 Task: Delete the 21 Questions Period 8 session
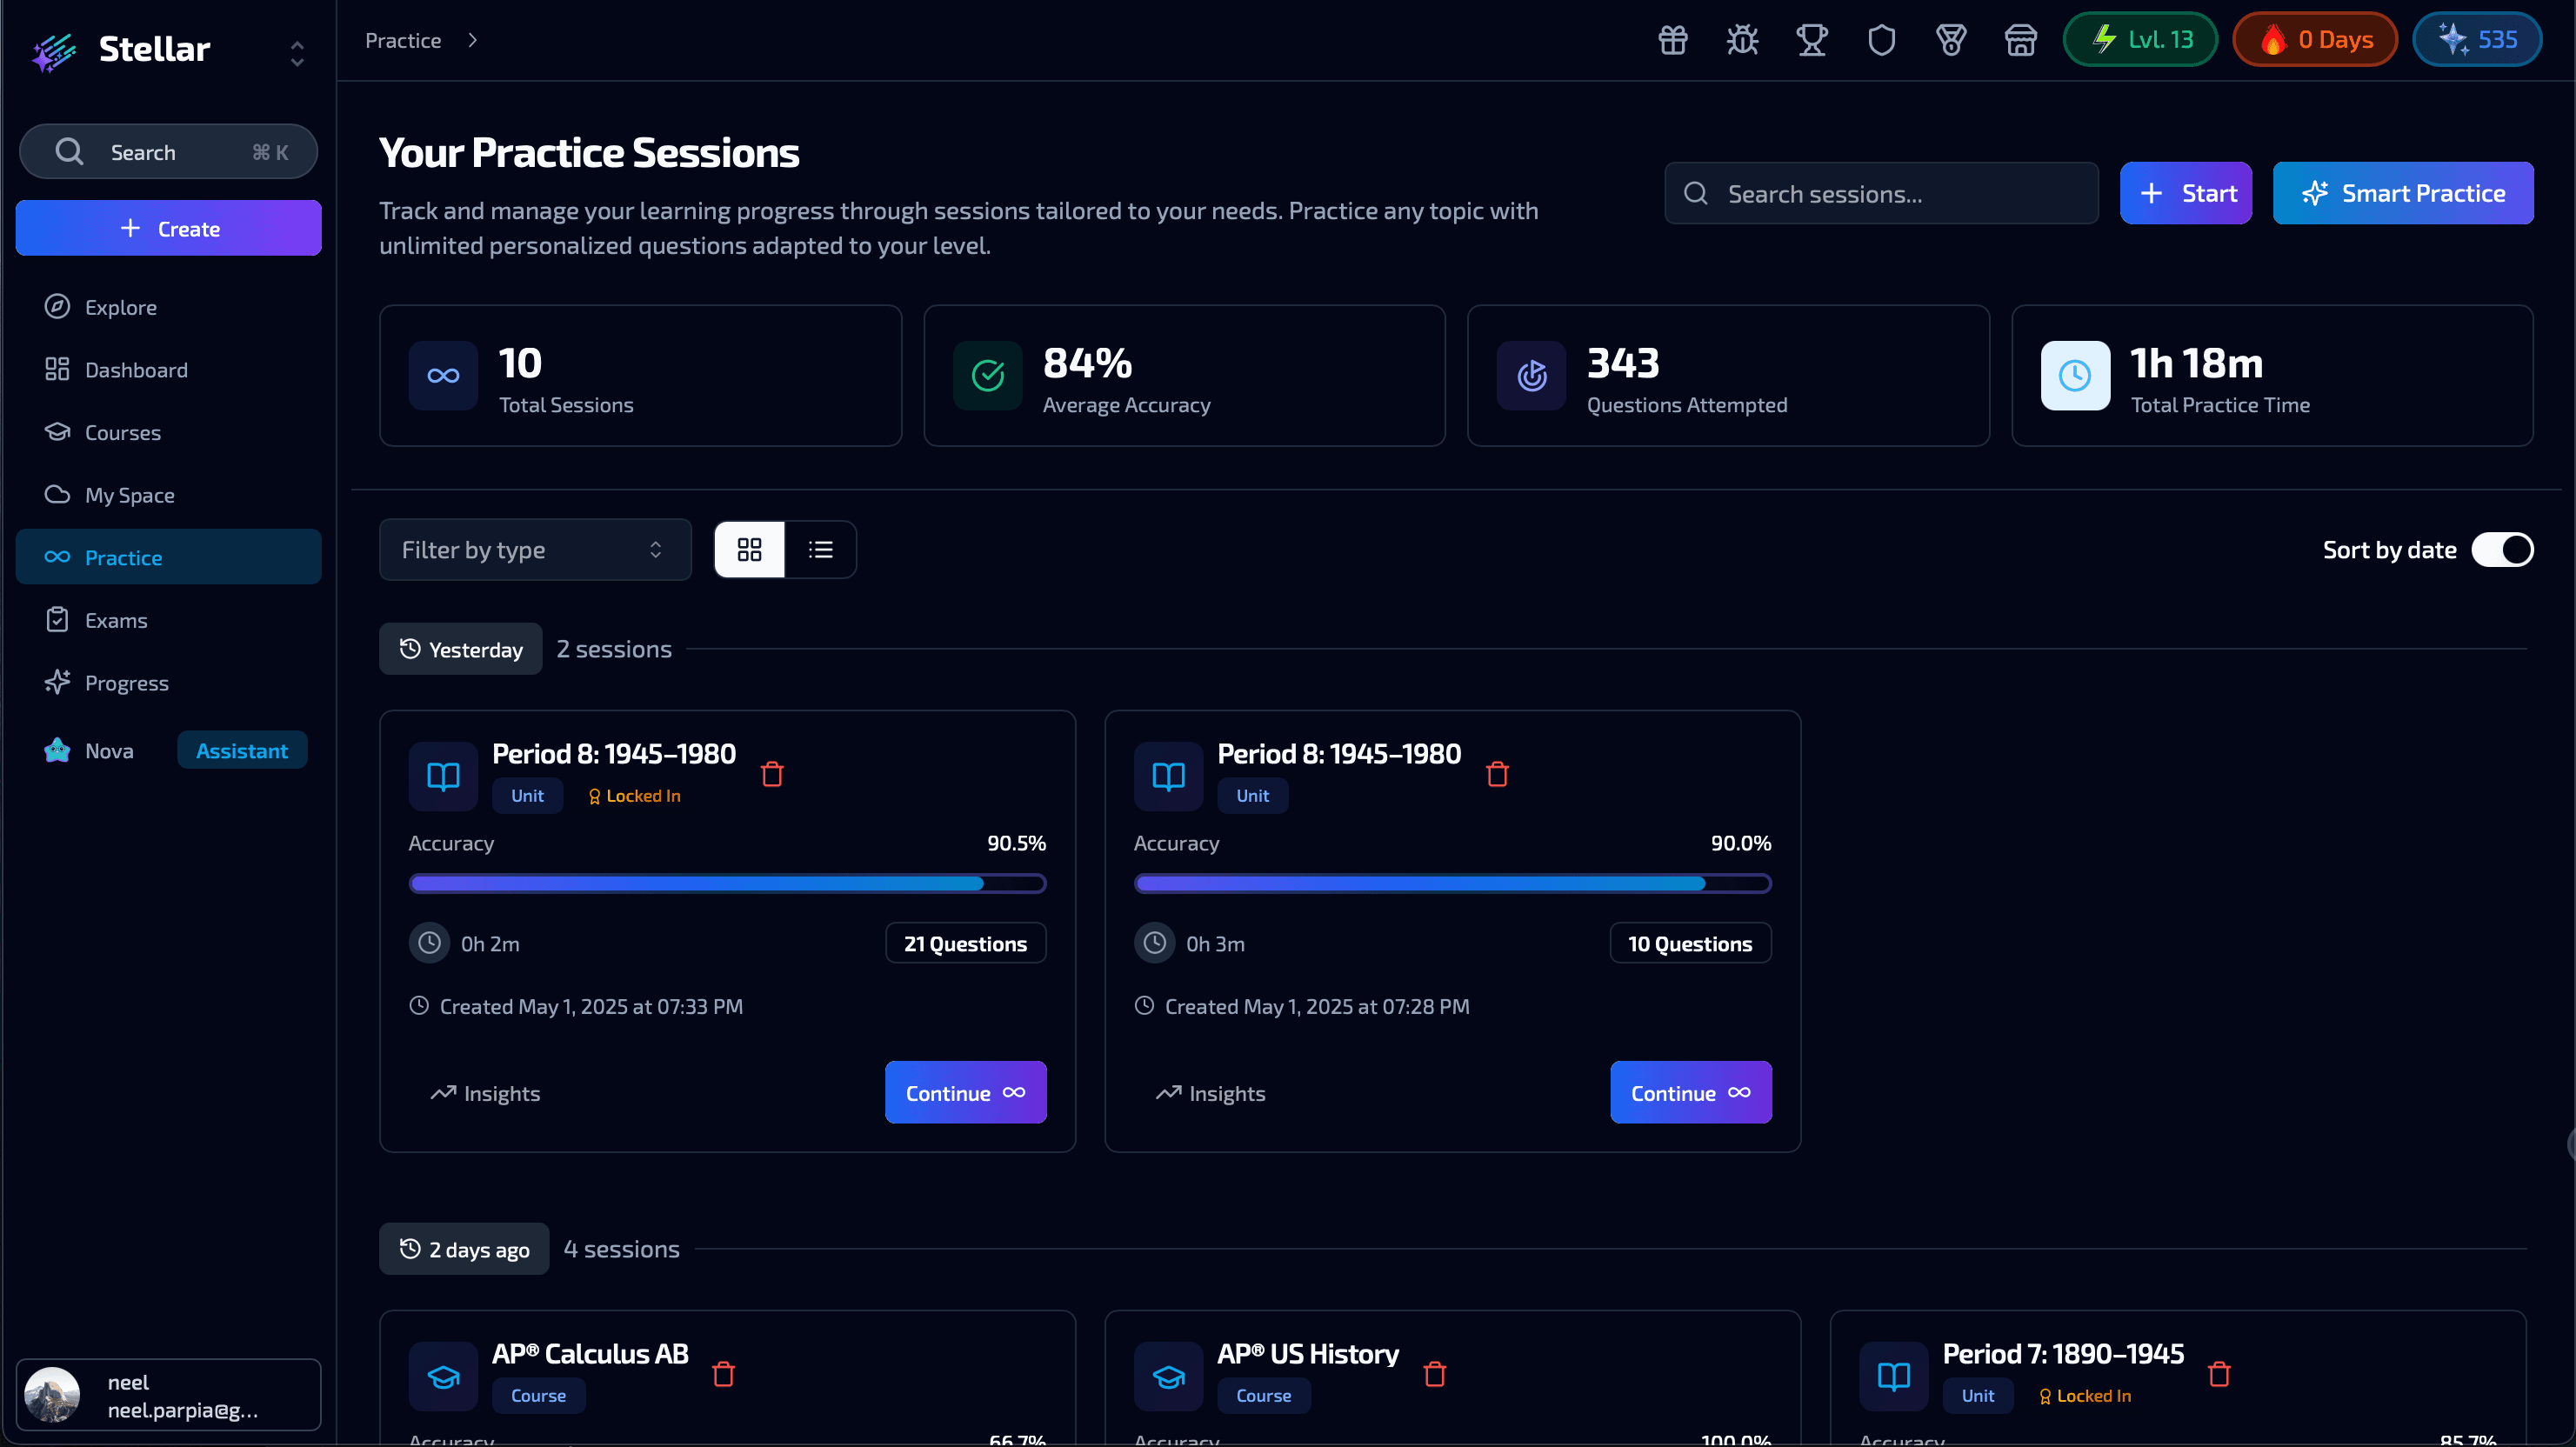(772, 774)
